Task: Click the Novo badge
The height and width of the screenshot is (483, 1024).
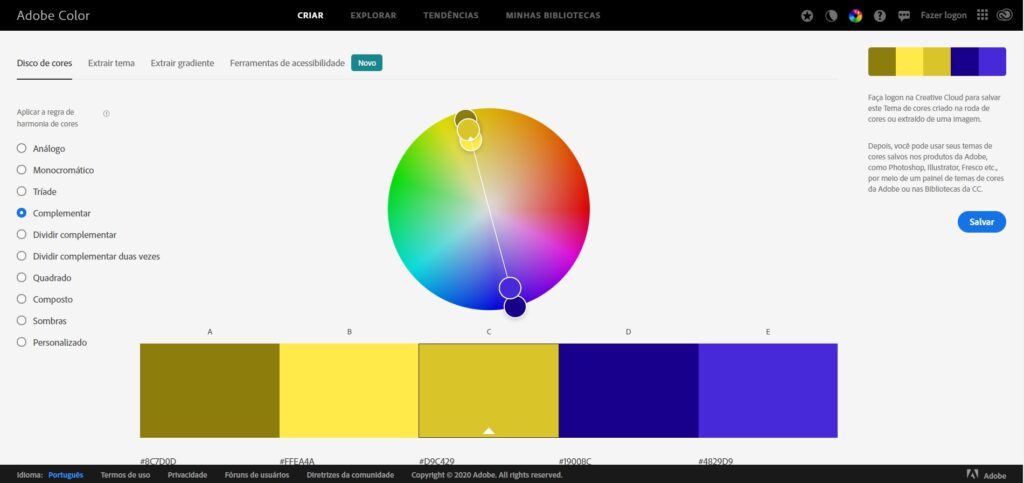Action: [367, 63]
